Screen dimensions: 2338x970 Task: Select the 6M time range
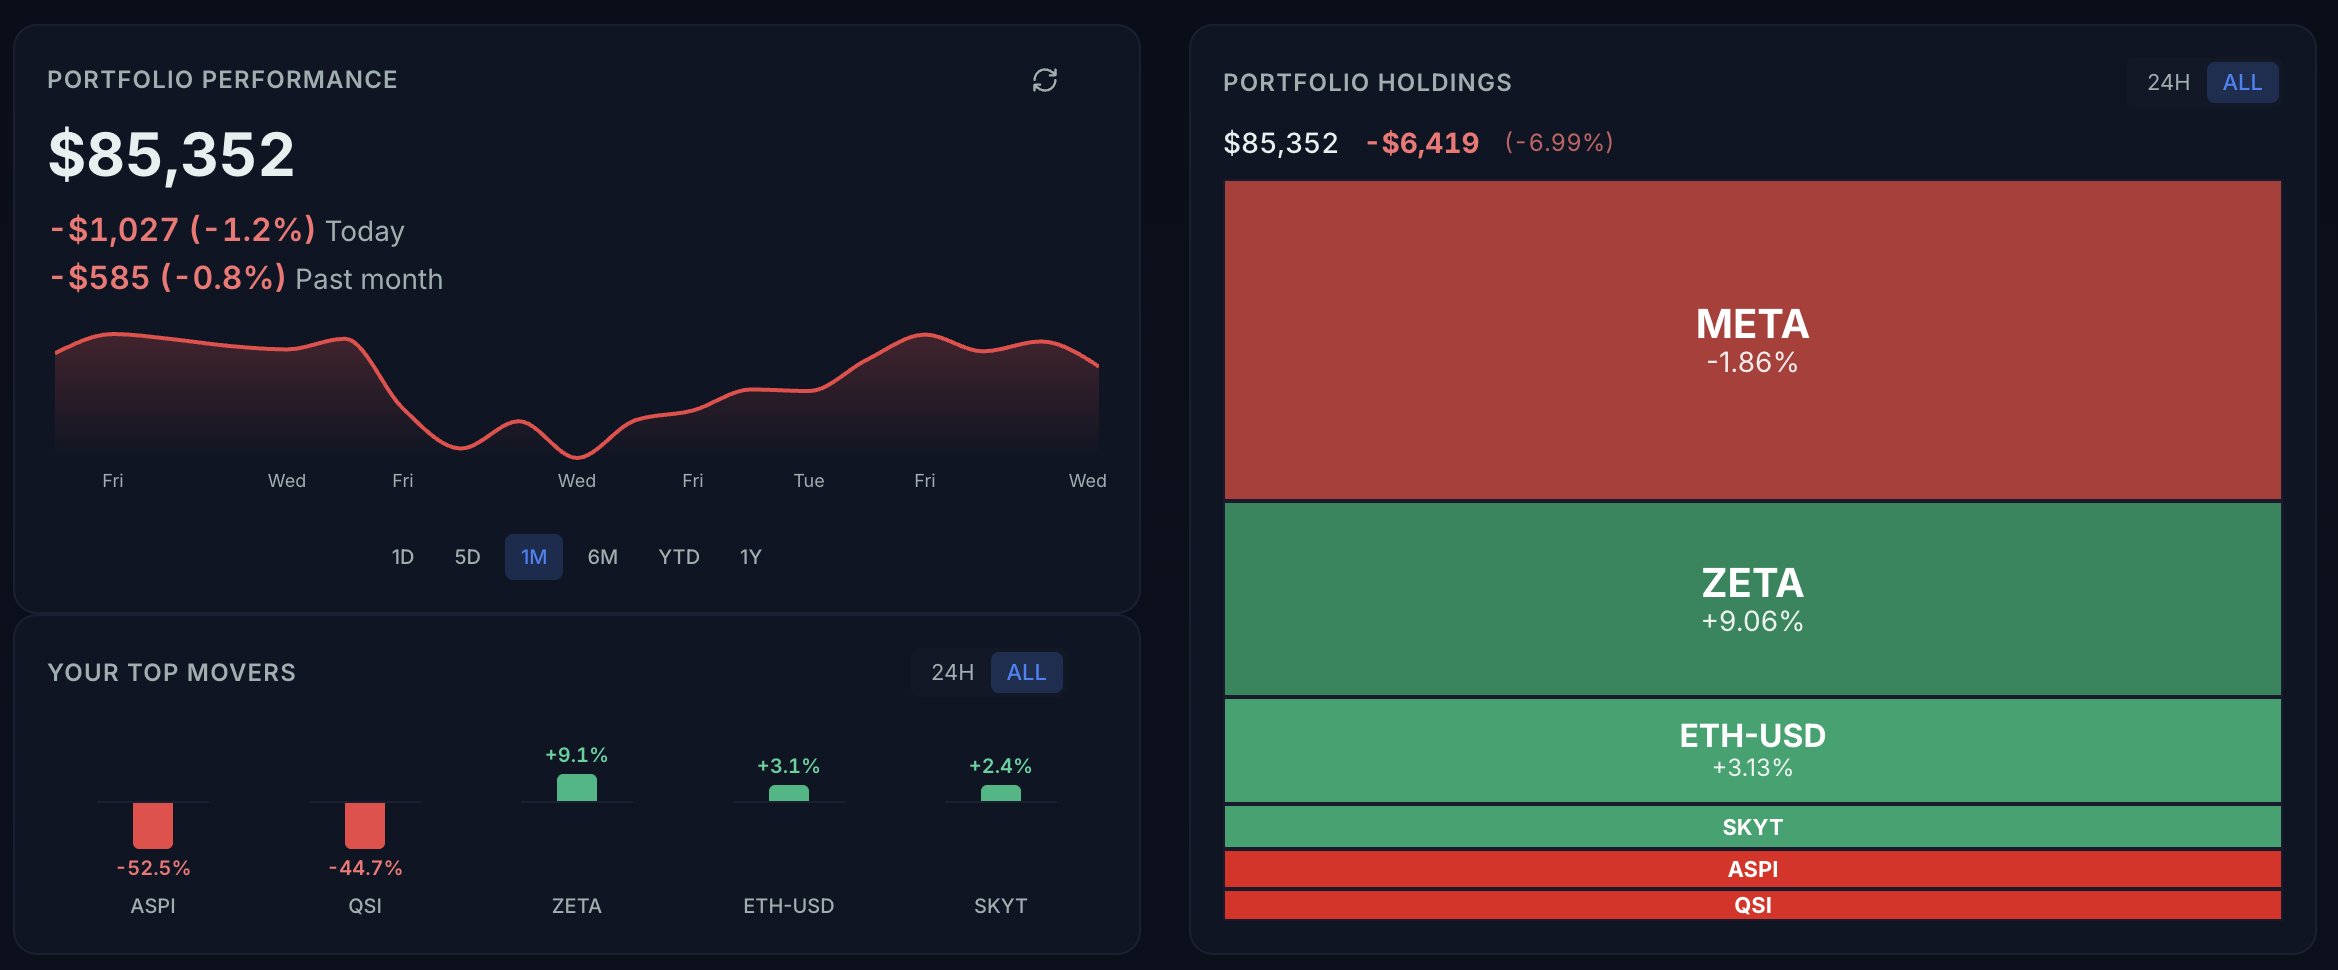pos(603,557)
